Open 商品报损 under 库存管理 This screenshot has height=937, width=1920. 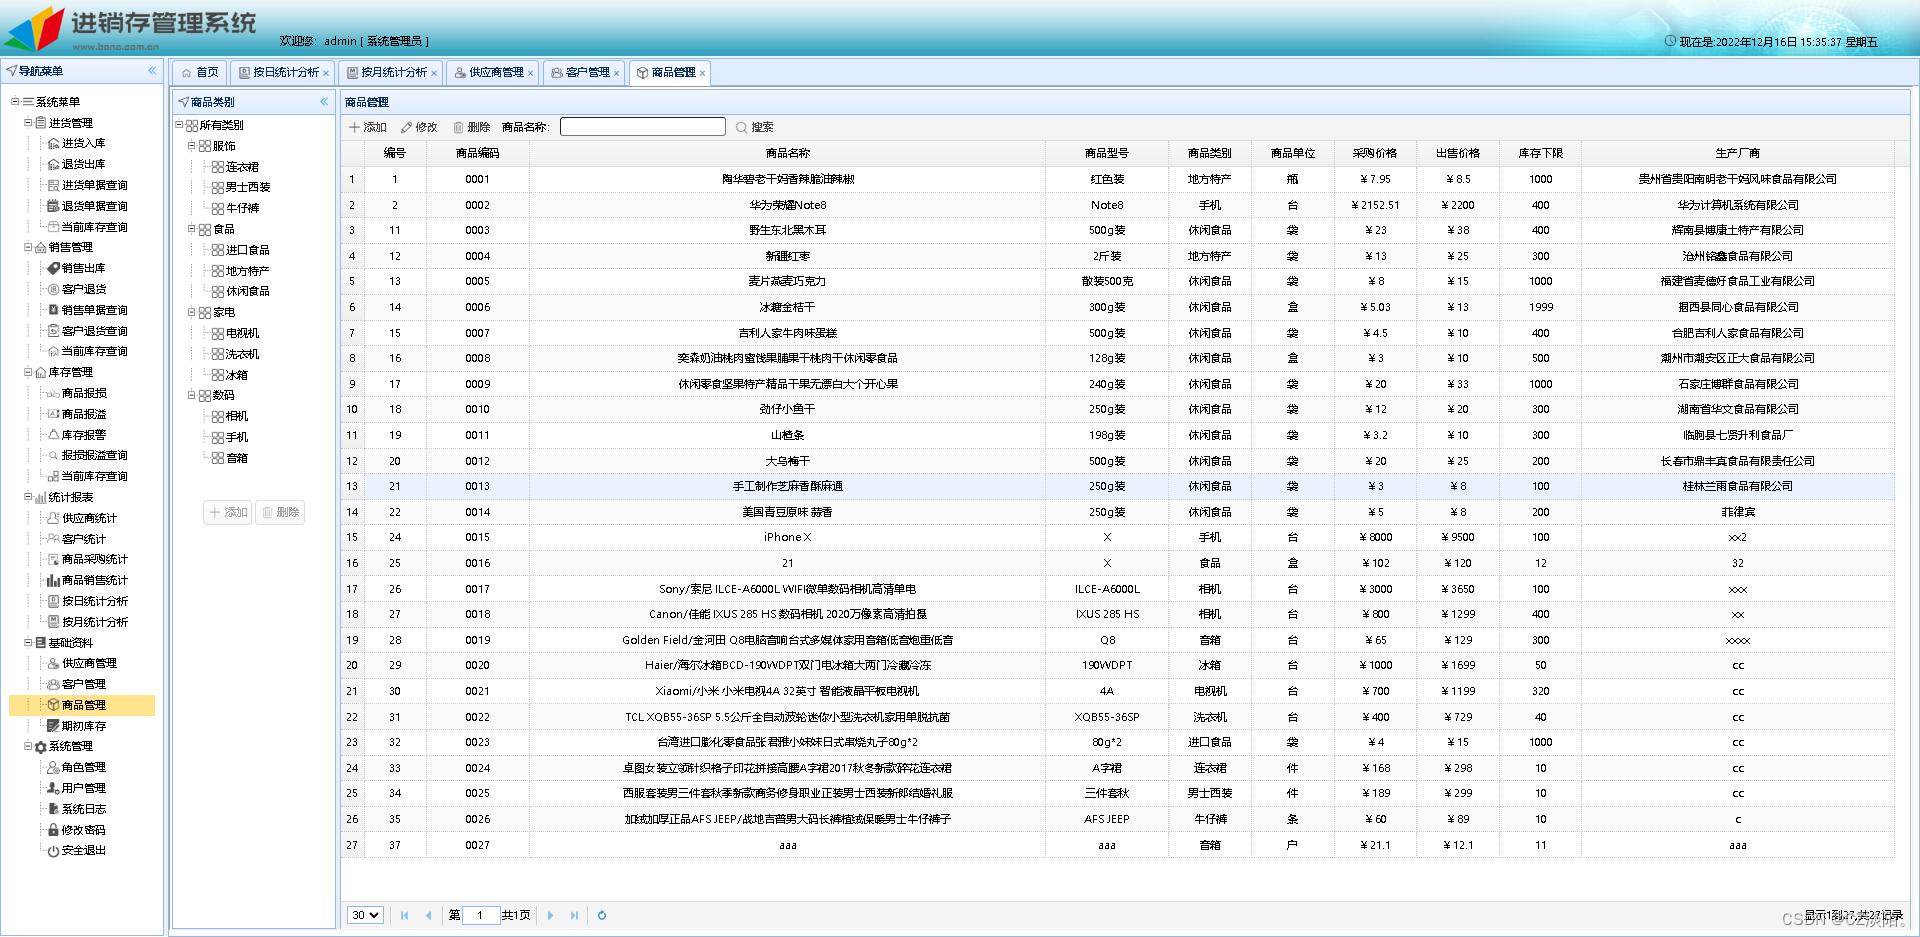(83, 393)
